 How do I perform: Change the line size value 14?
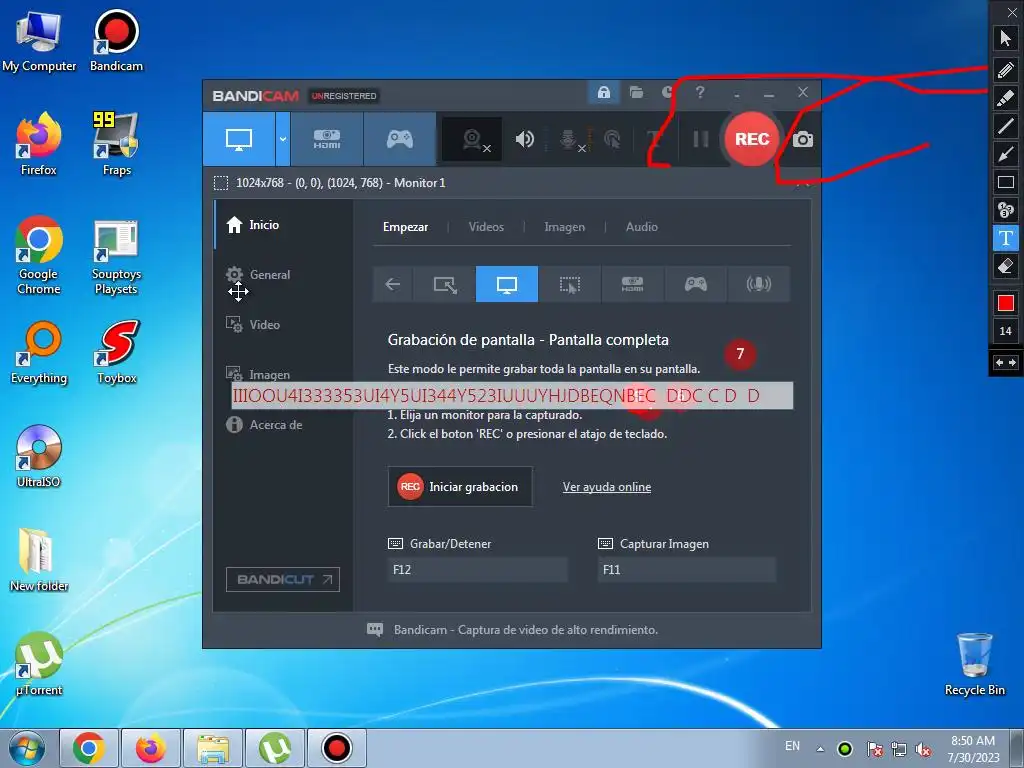pos(1006,331)
